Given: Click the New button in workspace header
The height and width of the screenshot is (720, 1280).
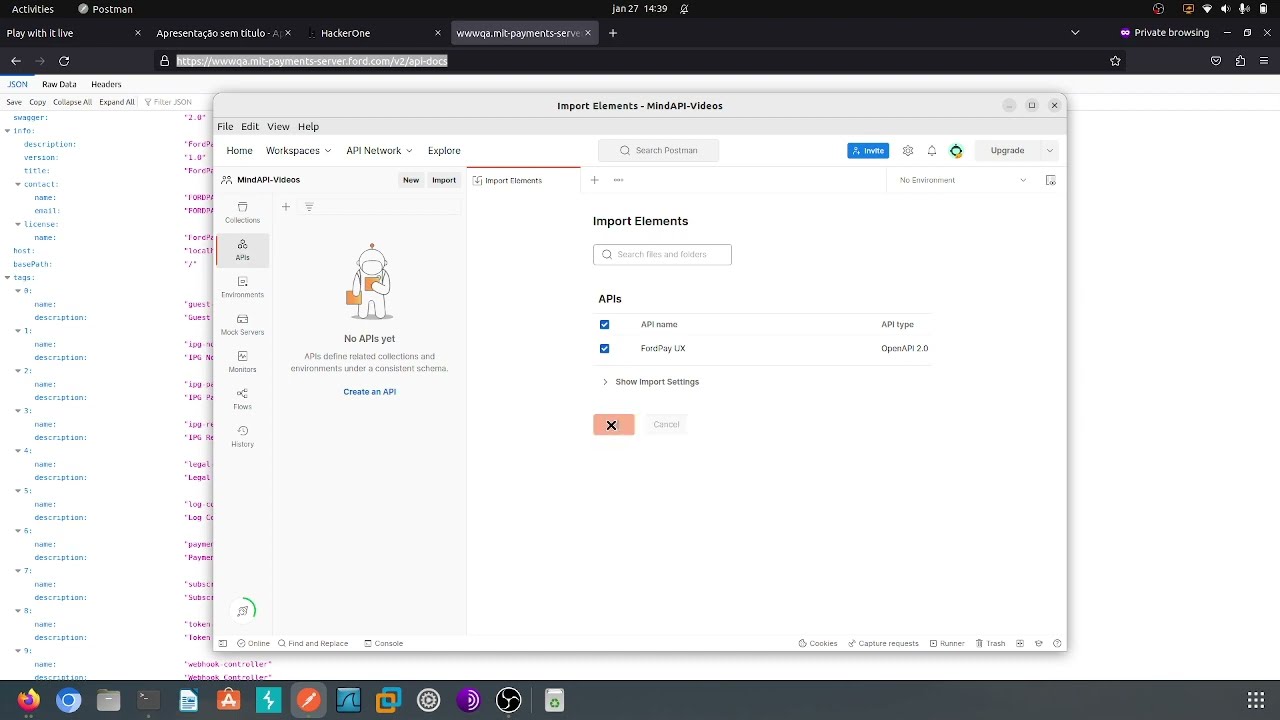Looking at the screenshot, I should pyautogui.click(x=411, y=180).
